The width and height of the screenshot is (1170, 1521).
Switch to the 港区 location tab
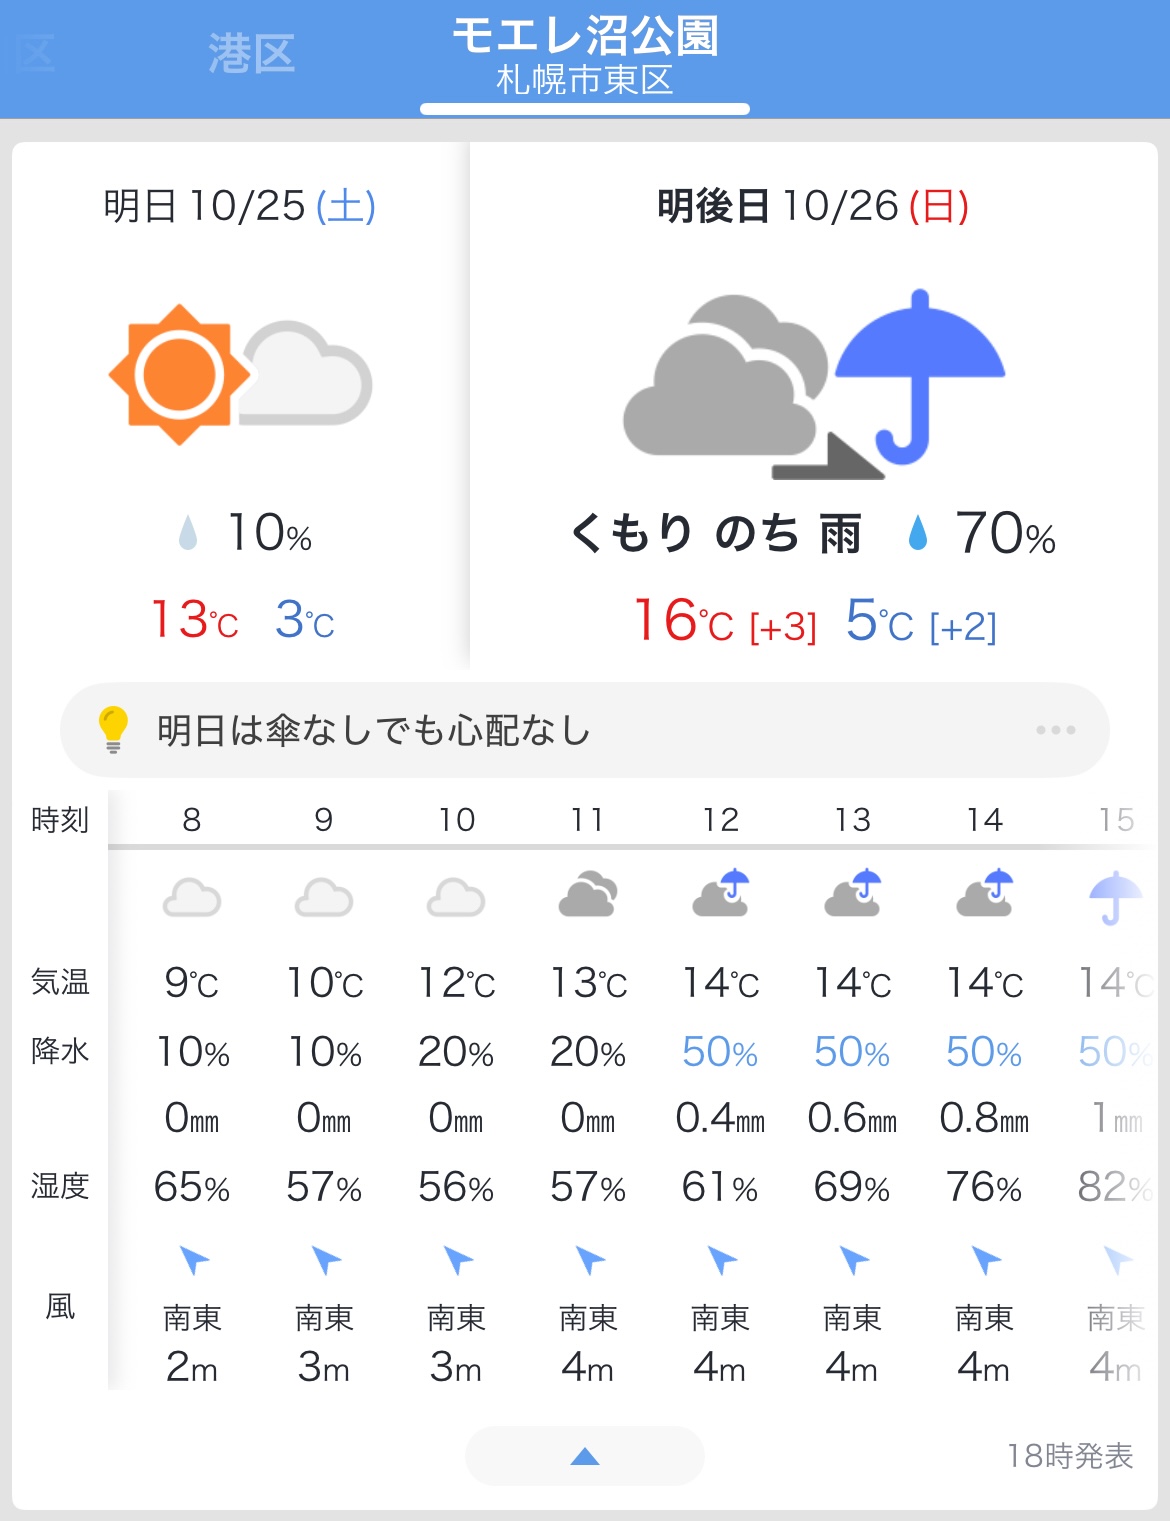click(x=251, y=54)
